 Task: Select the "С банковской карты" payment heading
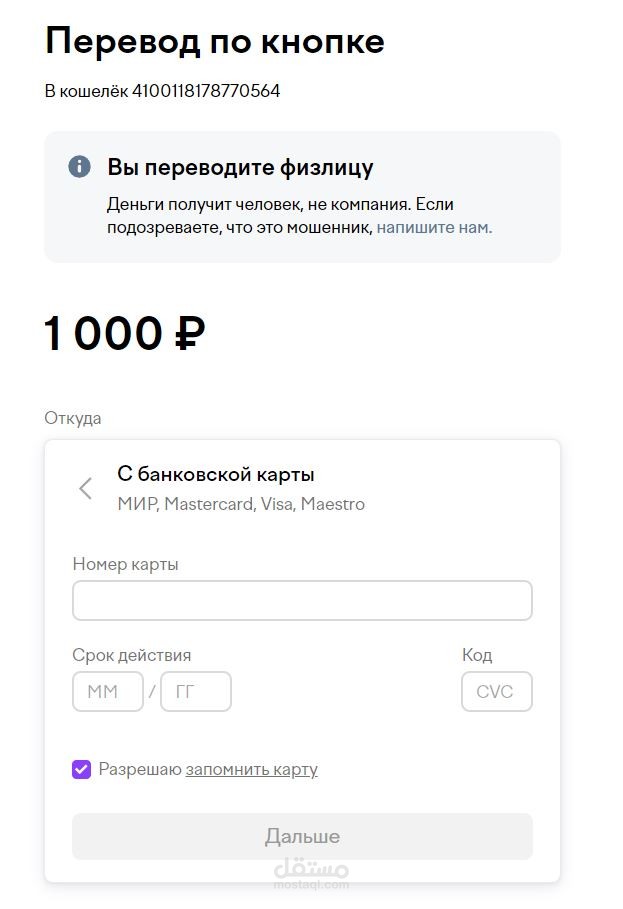[x=216, y=474]
